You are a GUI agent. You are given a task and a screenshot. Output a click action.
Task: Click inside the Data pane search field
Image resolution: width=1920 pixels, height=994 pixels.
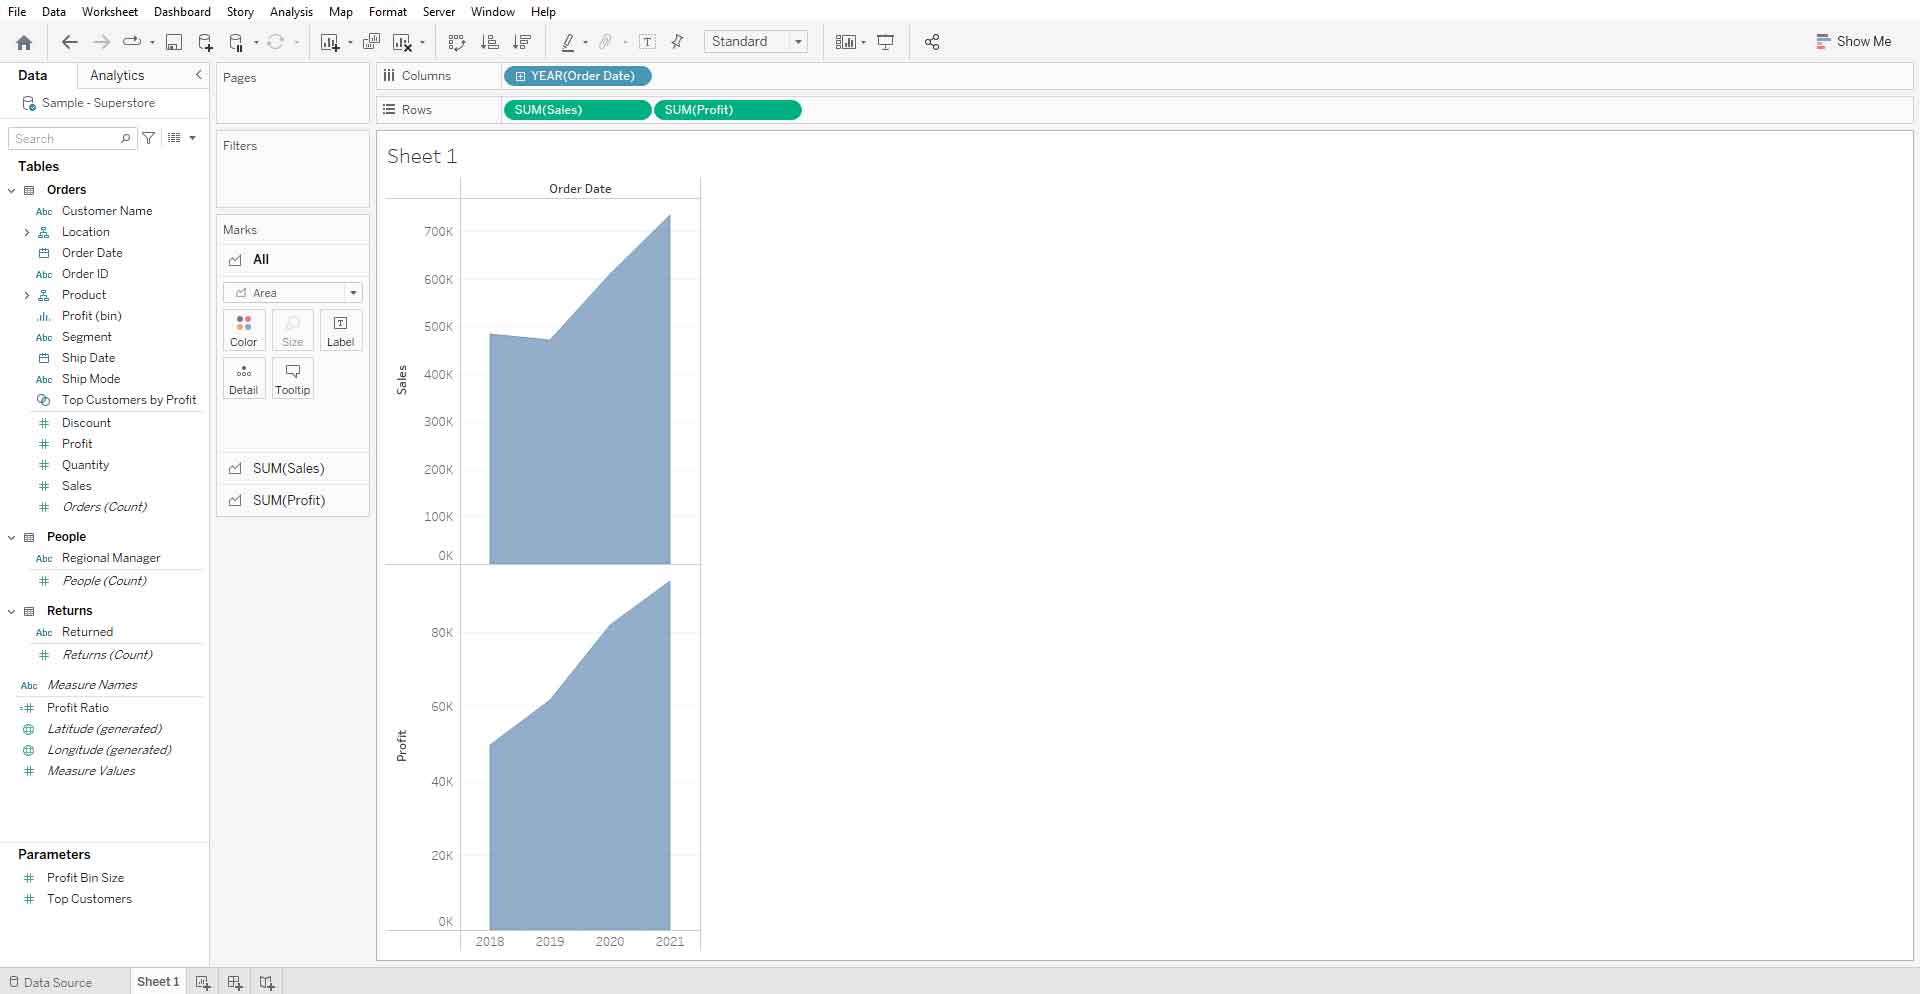pyautogui.click(x=65, y=138)
